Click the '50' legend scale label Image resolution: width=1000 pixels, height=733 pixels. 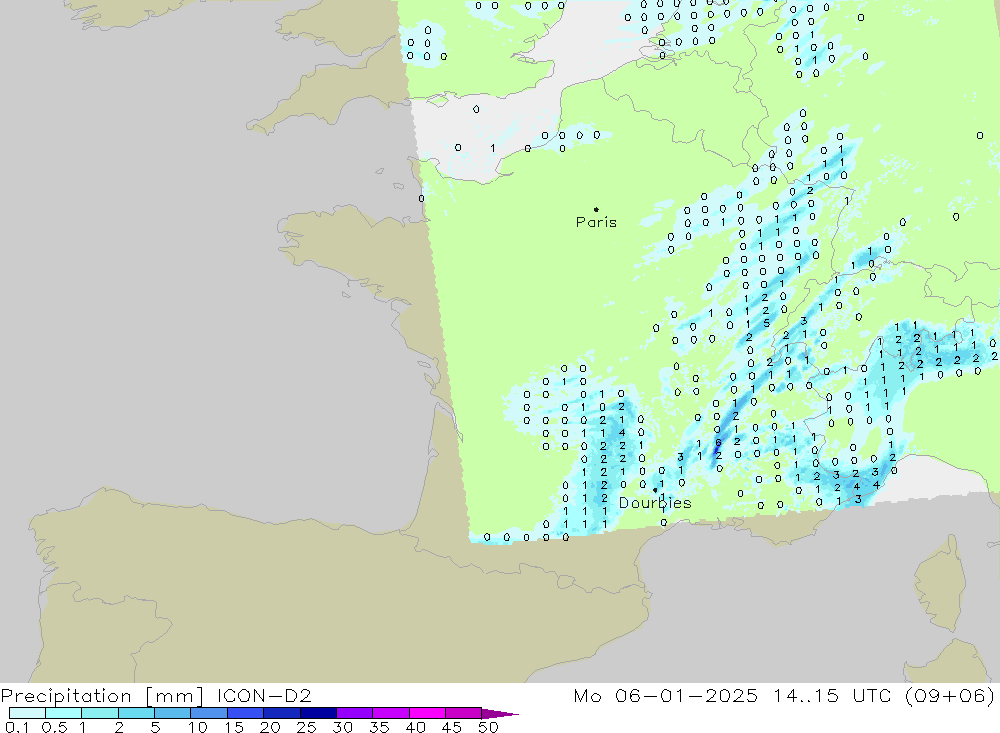pyautogui.click(x=488, y=727)
